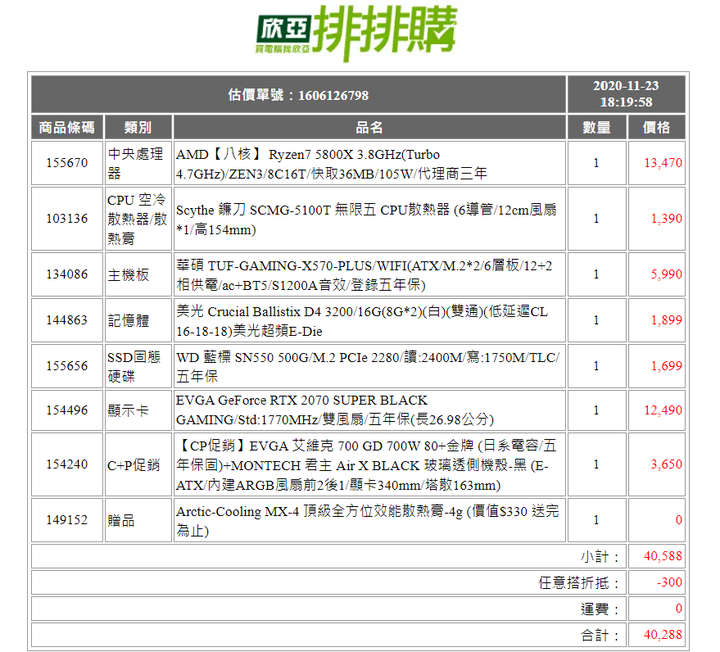Viewport: 720px width, 652px height.
Task: Click 美光 Crucial Ballistix D4 product name
Action: (362, 321)
